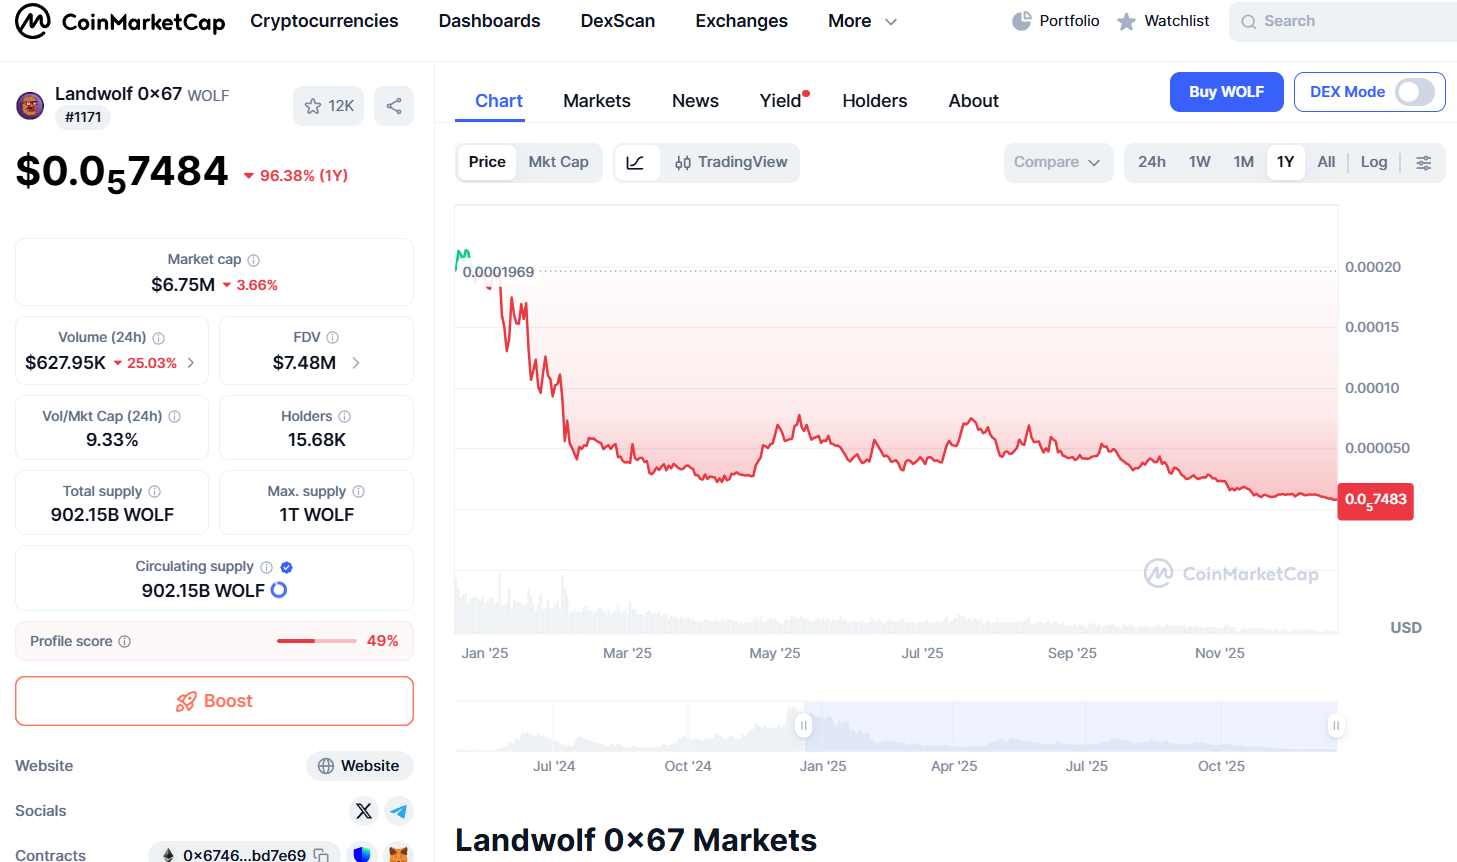
Task: Open the X (Twitter) social link
Action: 364,811
